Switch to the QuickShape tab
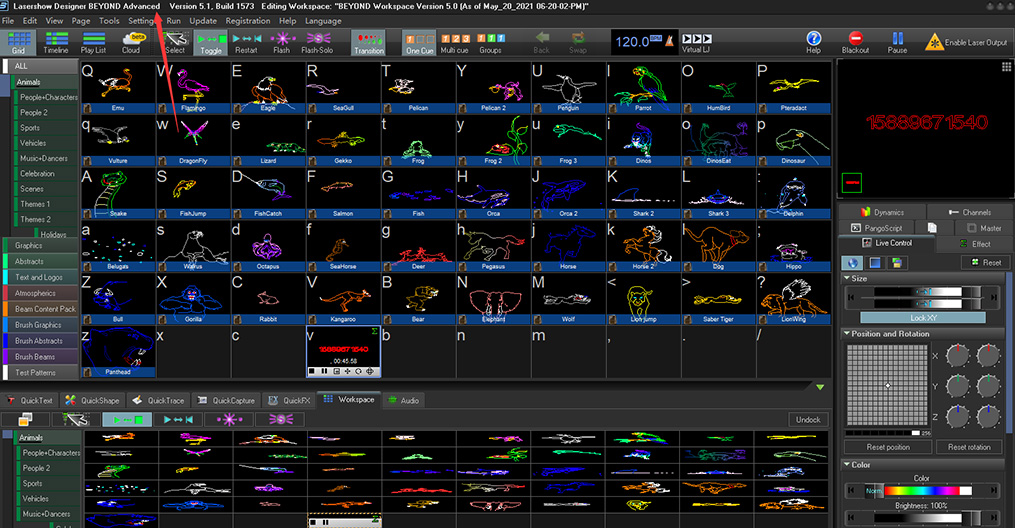This screenshot has width=1015, height=528. click(x=93, y=400)
